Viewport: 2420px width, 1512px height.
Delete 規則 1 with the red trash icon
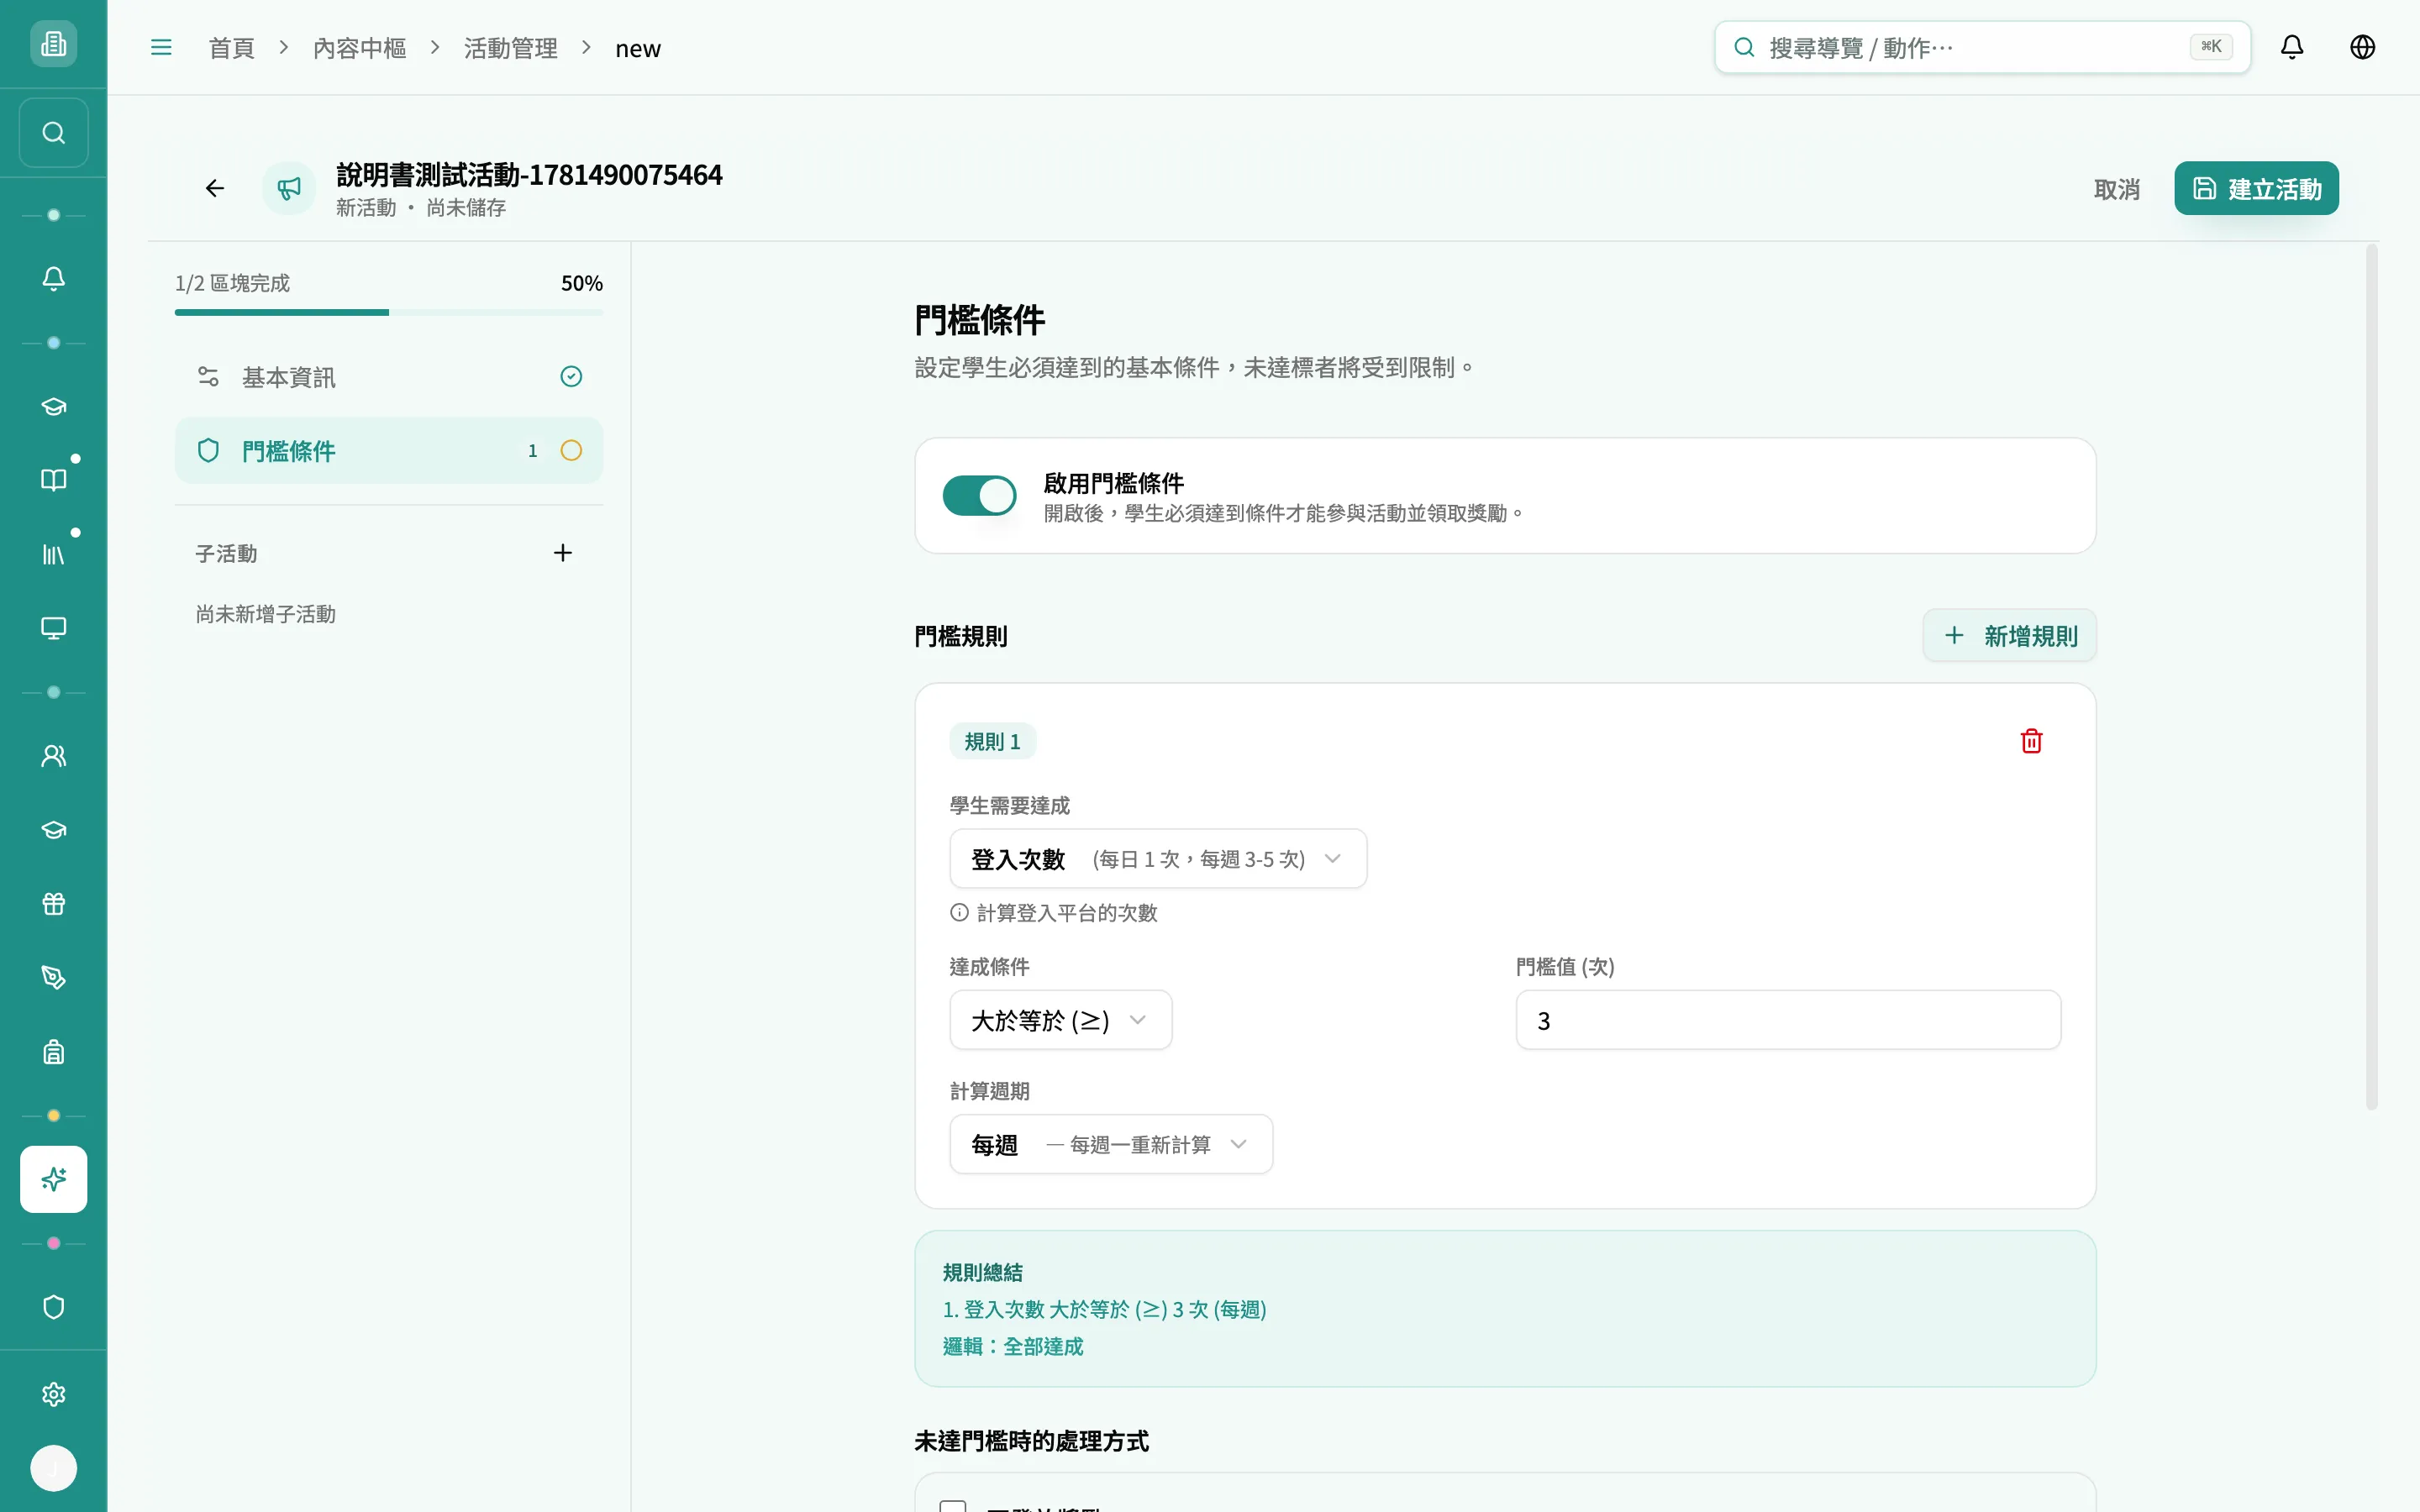point(2031,741)
